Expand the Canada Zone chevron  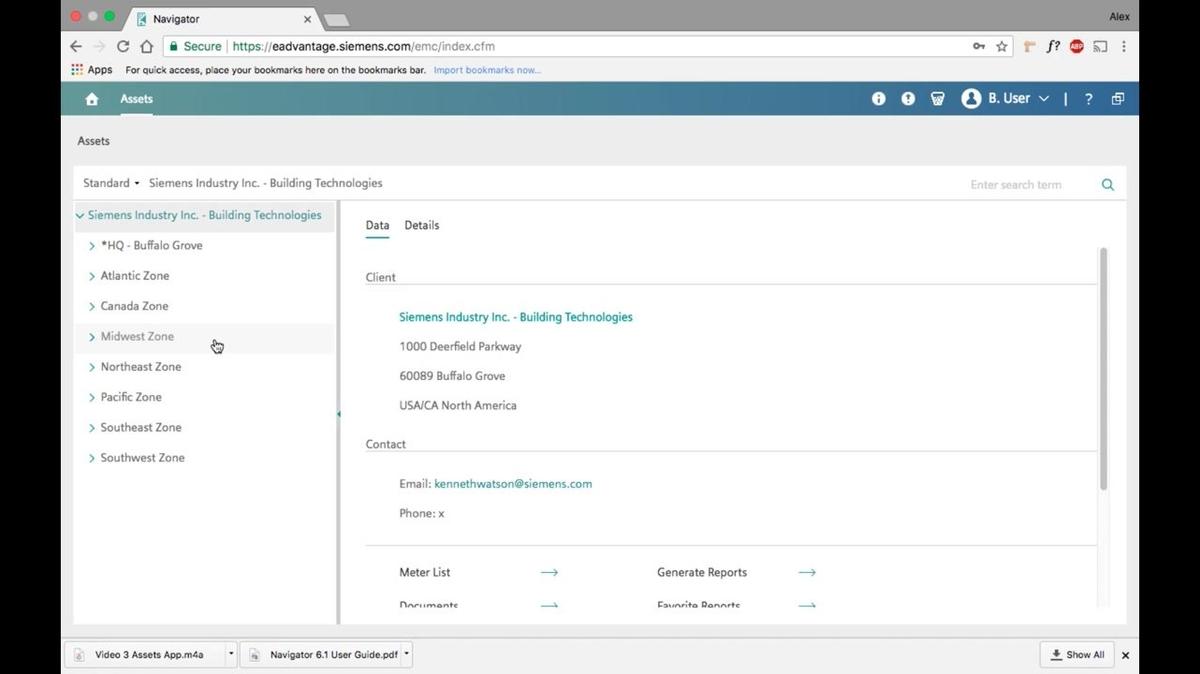click(92, 306)
